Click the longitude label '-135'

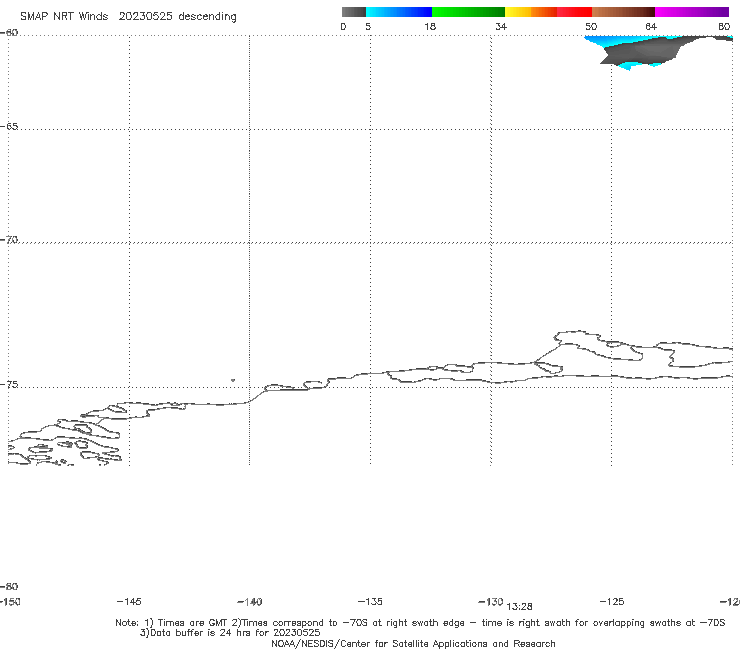pos(370,602)
